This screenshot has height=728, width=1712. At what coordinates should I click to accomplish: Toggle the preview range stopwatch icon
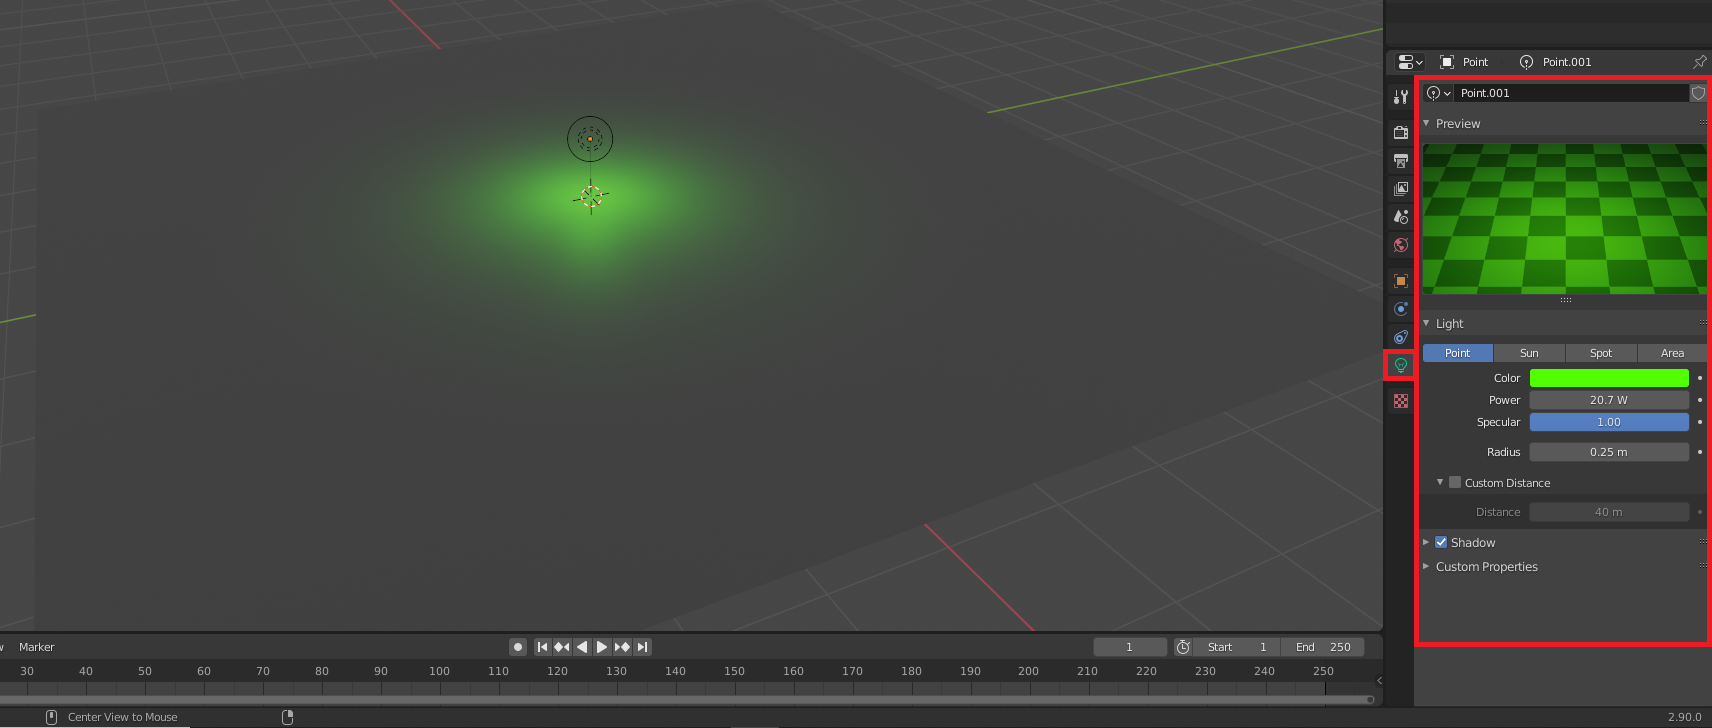pos(1183,647)
